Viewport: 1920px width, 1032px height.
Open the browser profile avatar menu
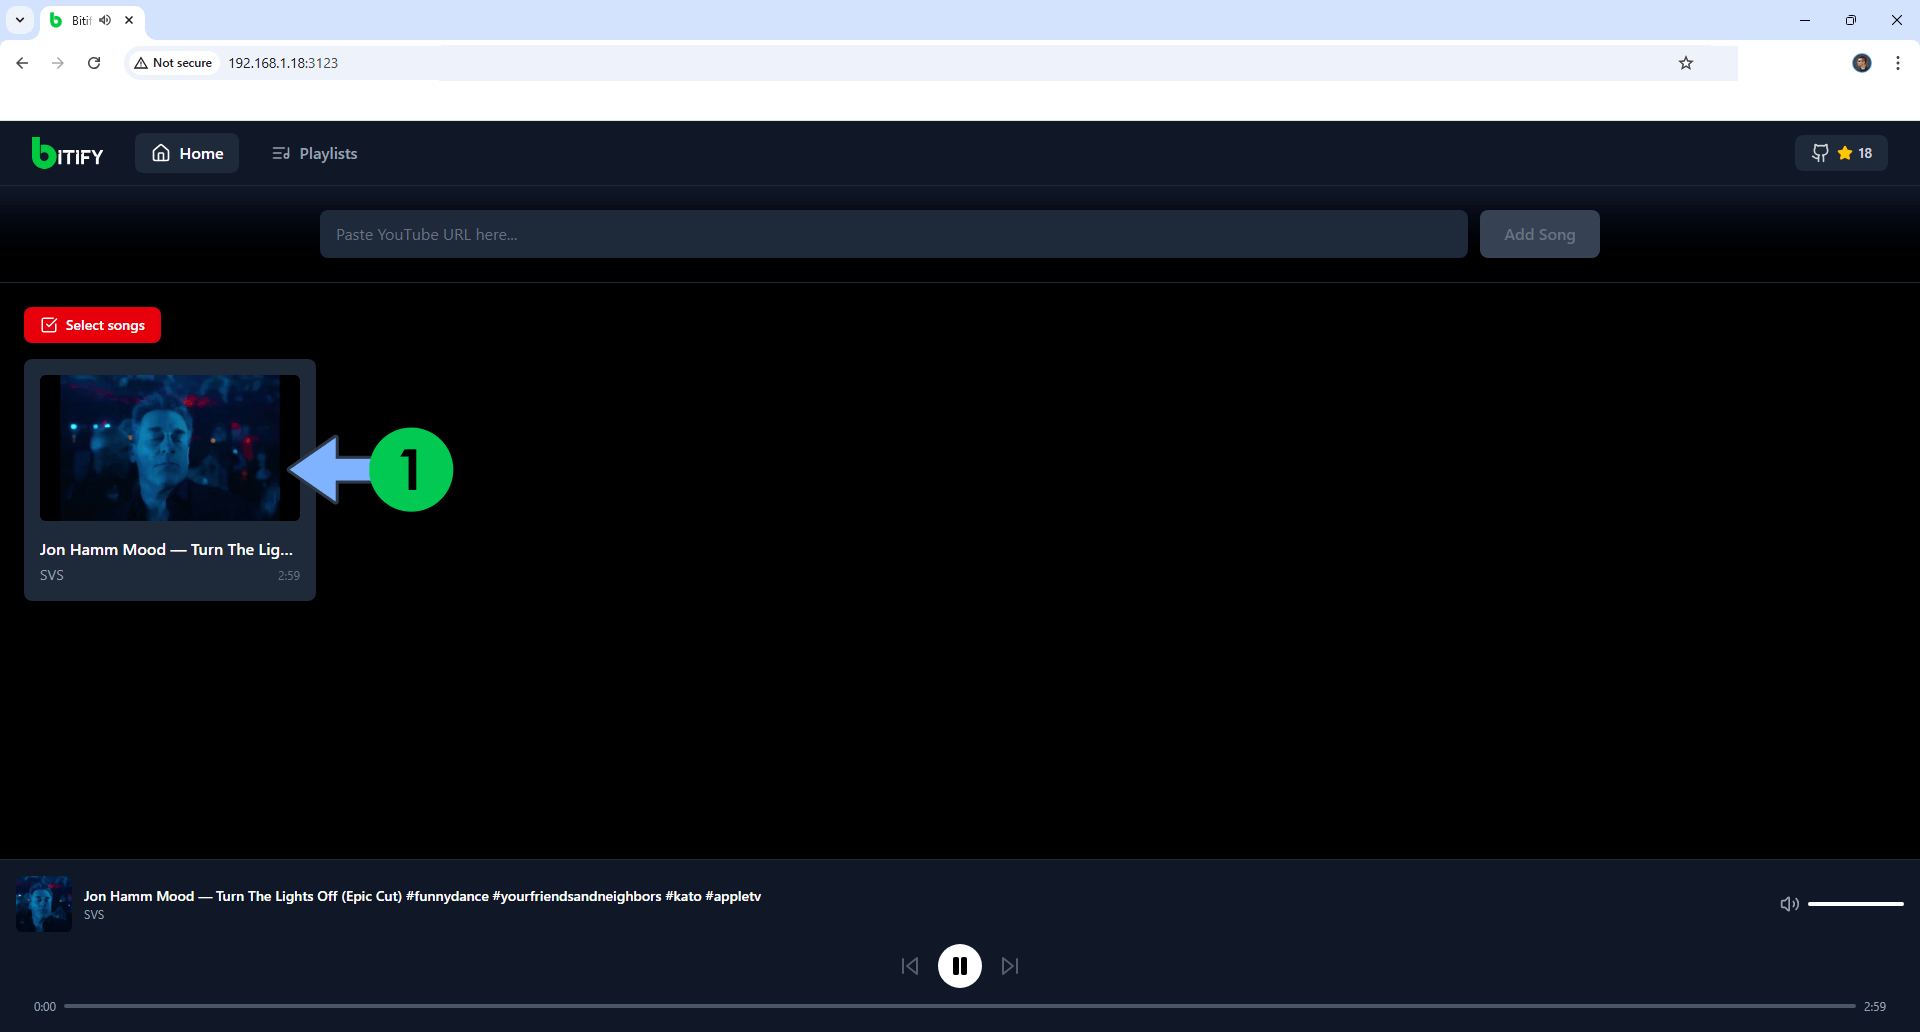click(x=1862, y=62)
